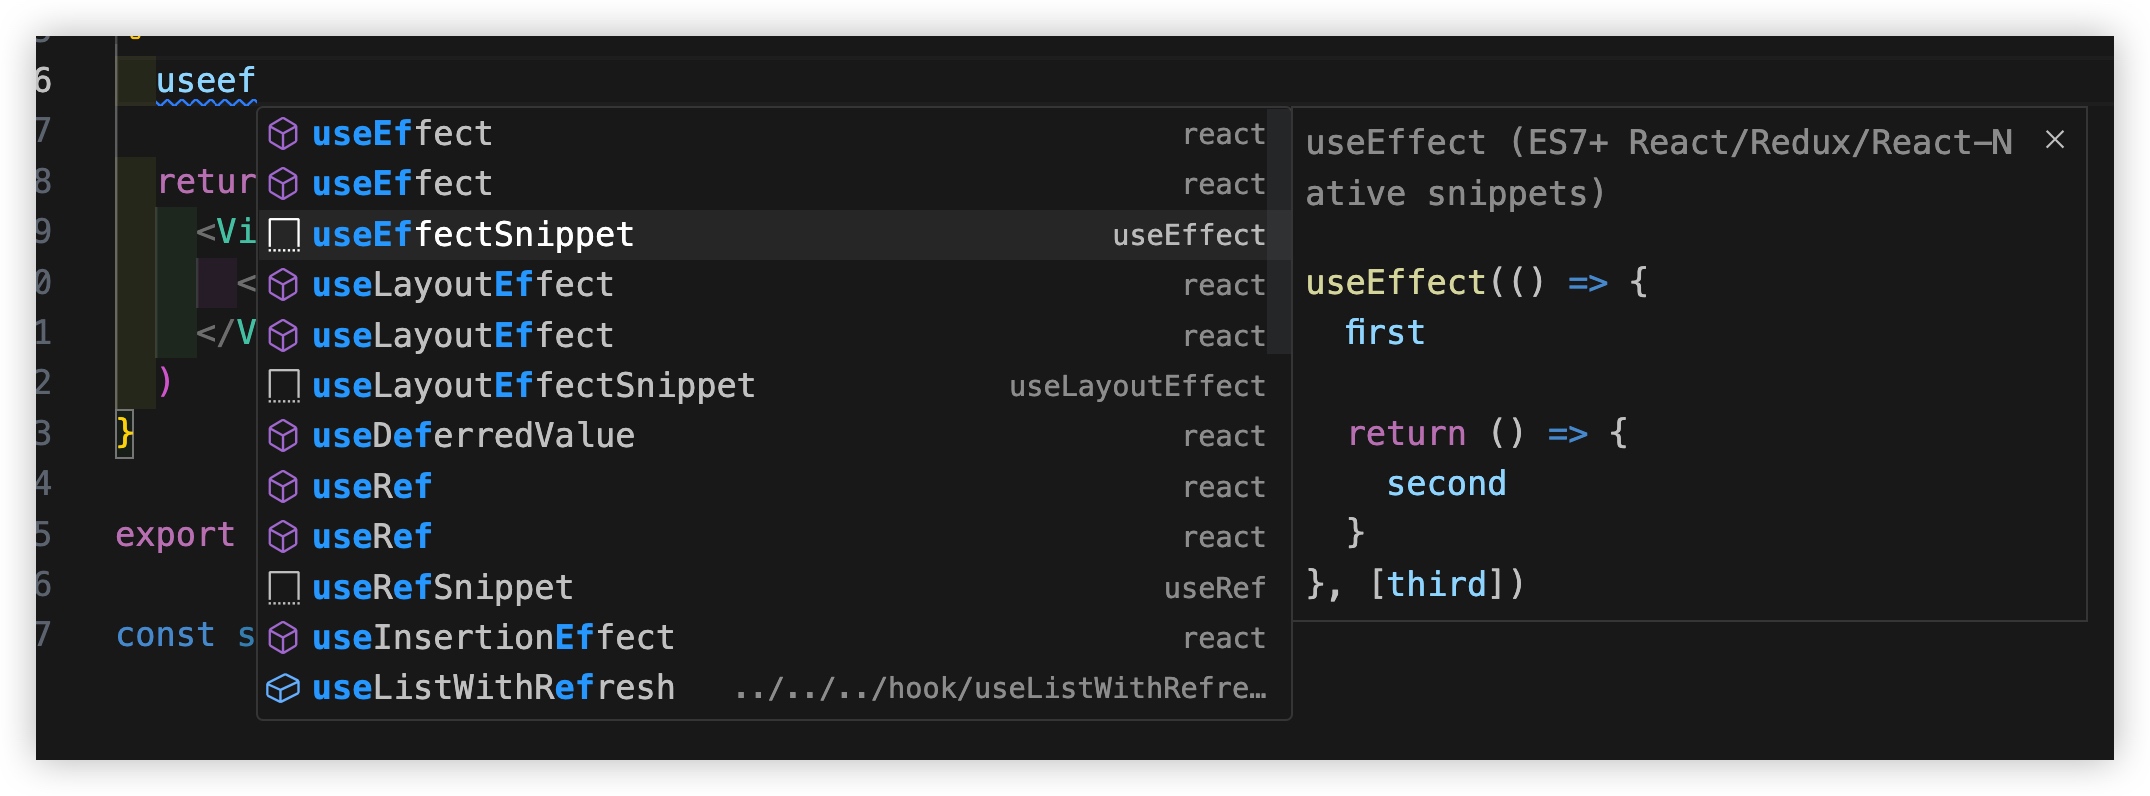
Task: Click the const keyword in the editor
Action: click(165, 635)
